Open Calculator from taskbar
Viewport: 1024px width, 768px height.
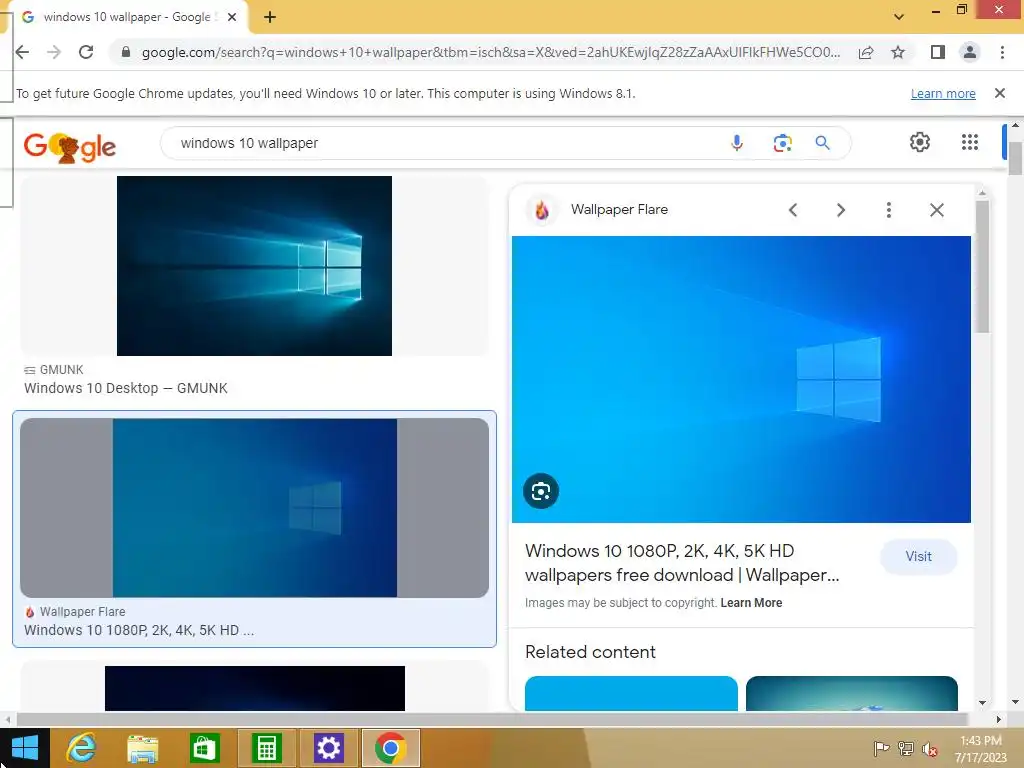pyautogui.click(x=266, y=748)
